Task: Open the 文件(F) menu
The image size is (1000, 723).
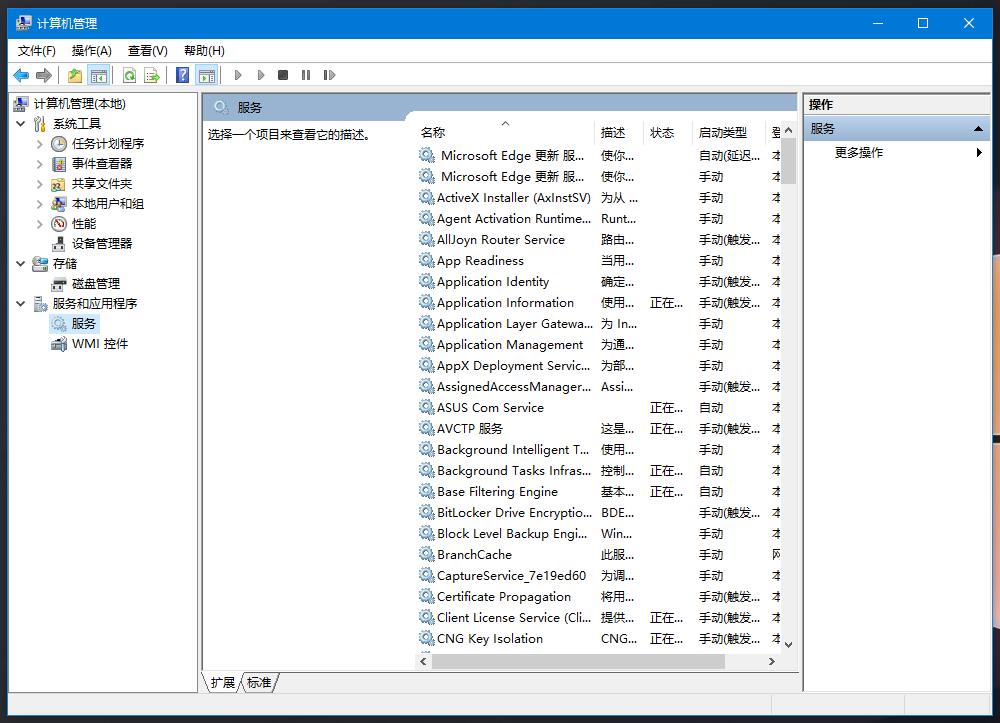Action: 36,50
